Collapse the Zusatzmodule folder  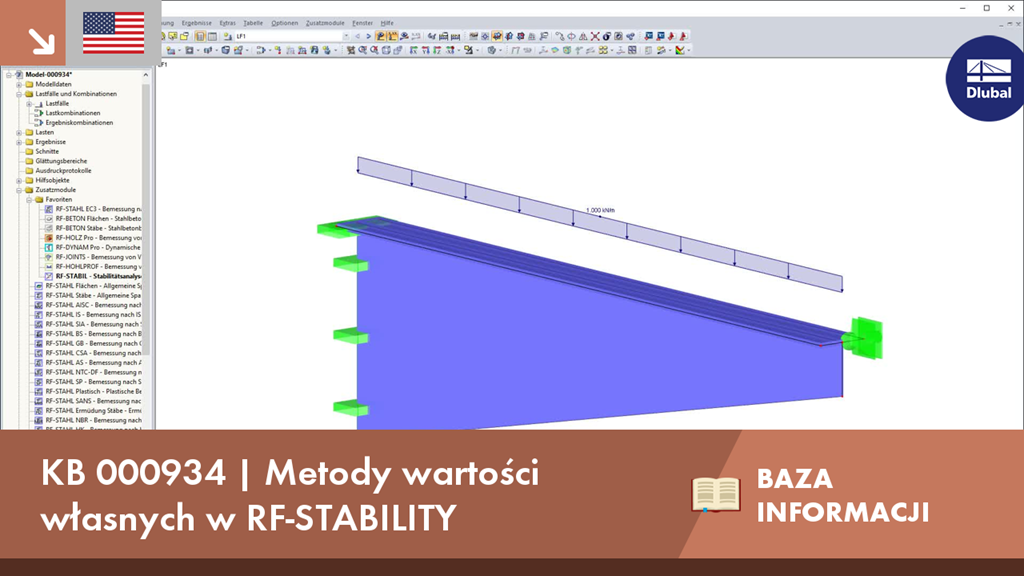[x=19, y=190]
